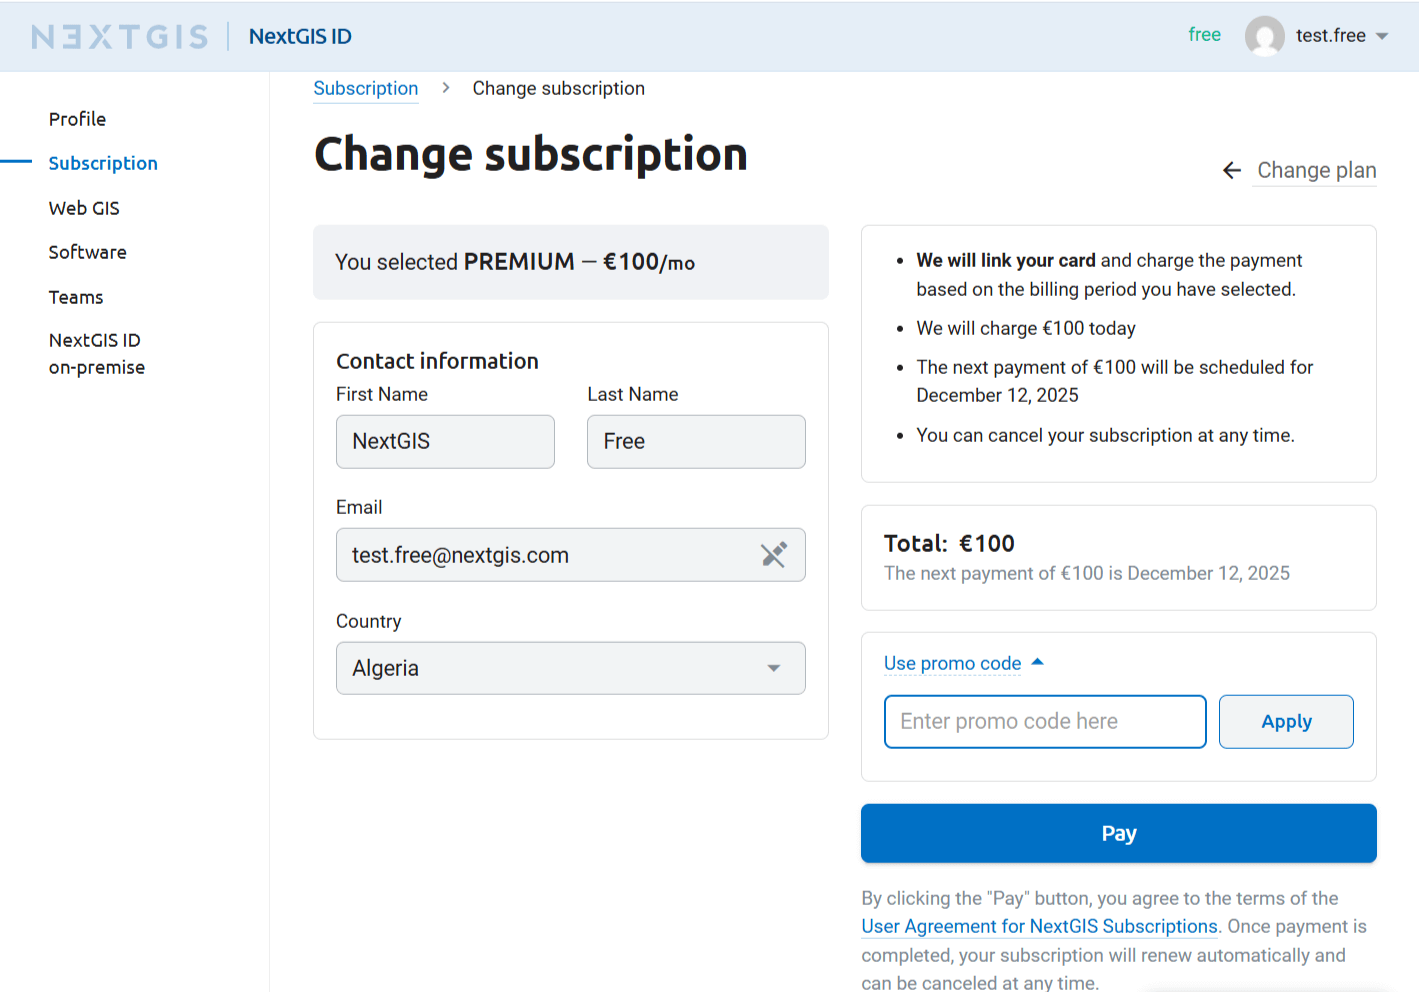Image resolution: width=1419 pixels, height=992 pixels.
Task: Click the crossed-out pencil icon in Email field
Action: pos(773,555)
